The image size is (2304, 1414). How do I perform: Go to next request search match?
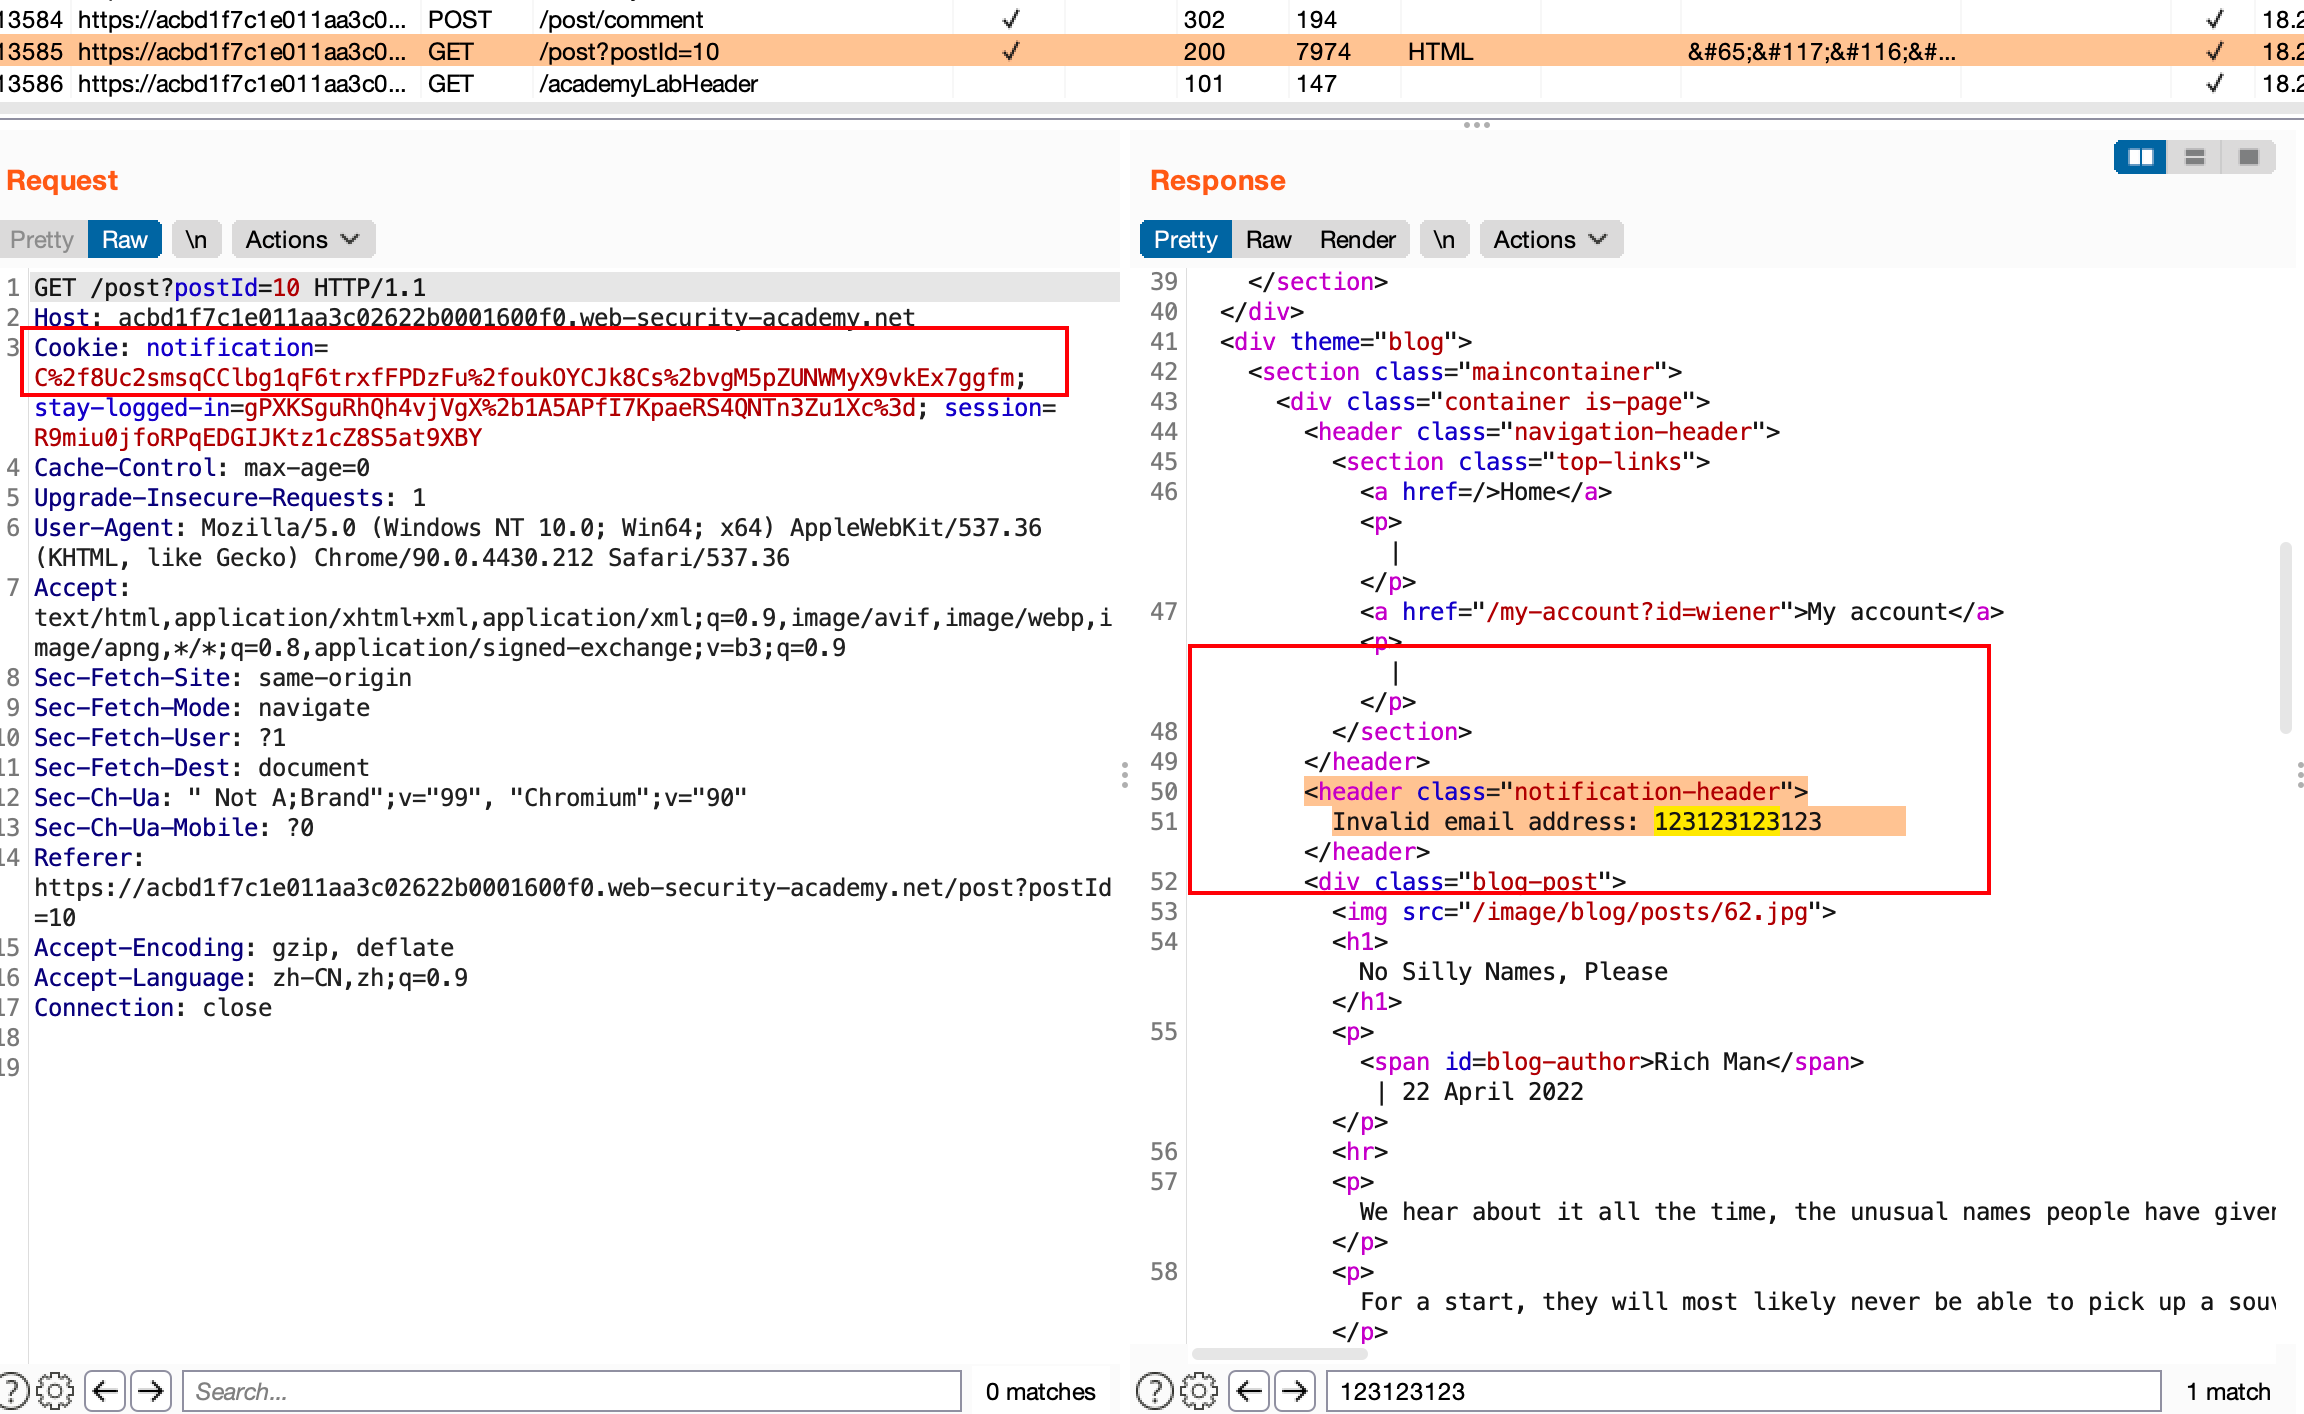(151, 1391)
